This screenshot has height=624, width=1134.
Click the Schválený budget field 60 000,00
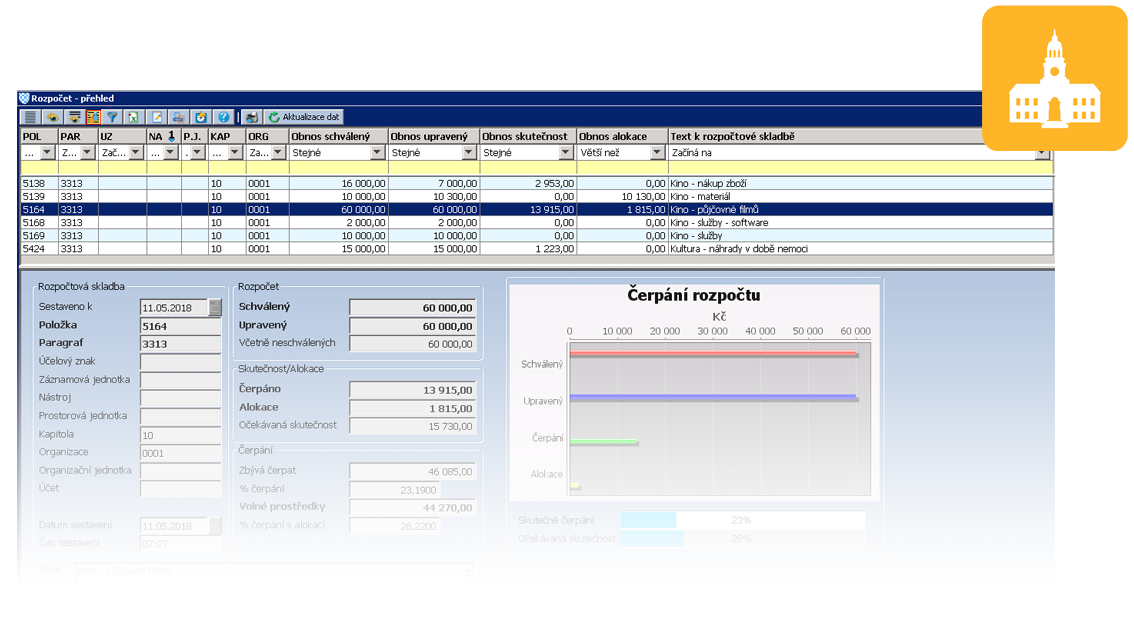click(412, 307)
